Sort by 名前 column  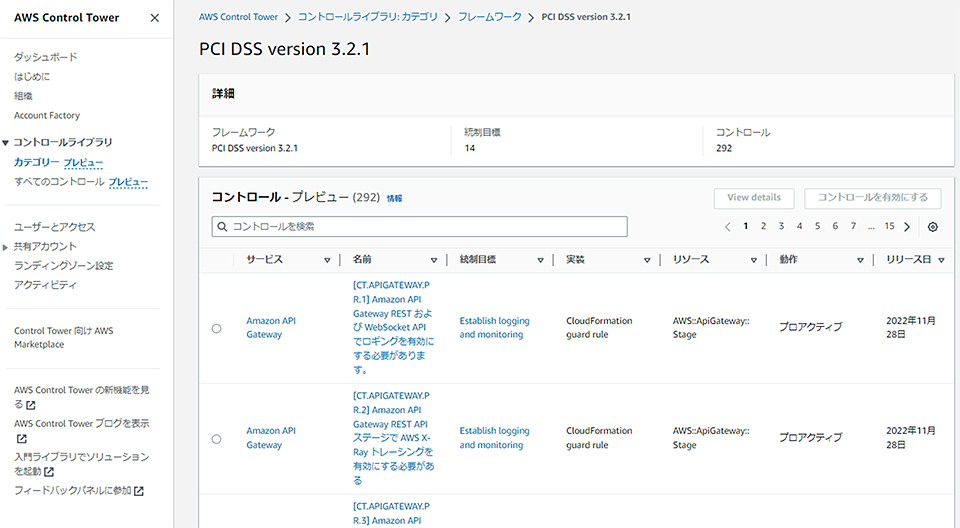click(x=433, y=260)
